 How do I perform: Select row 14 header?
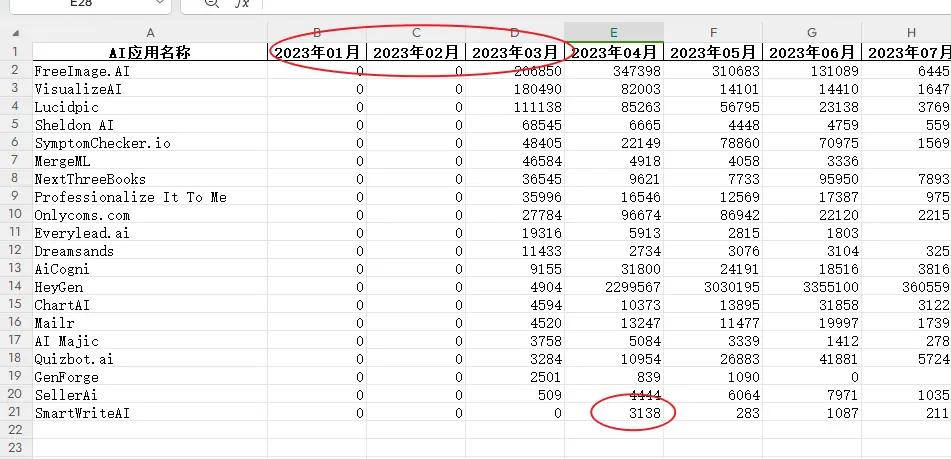[x=16, y=287]
